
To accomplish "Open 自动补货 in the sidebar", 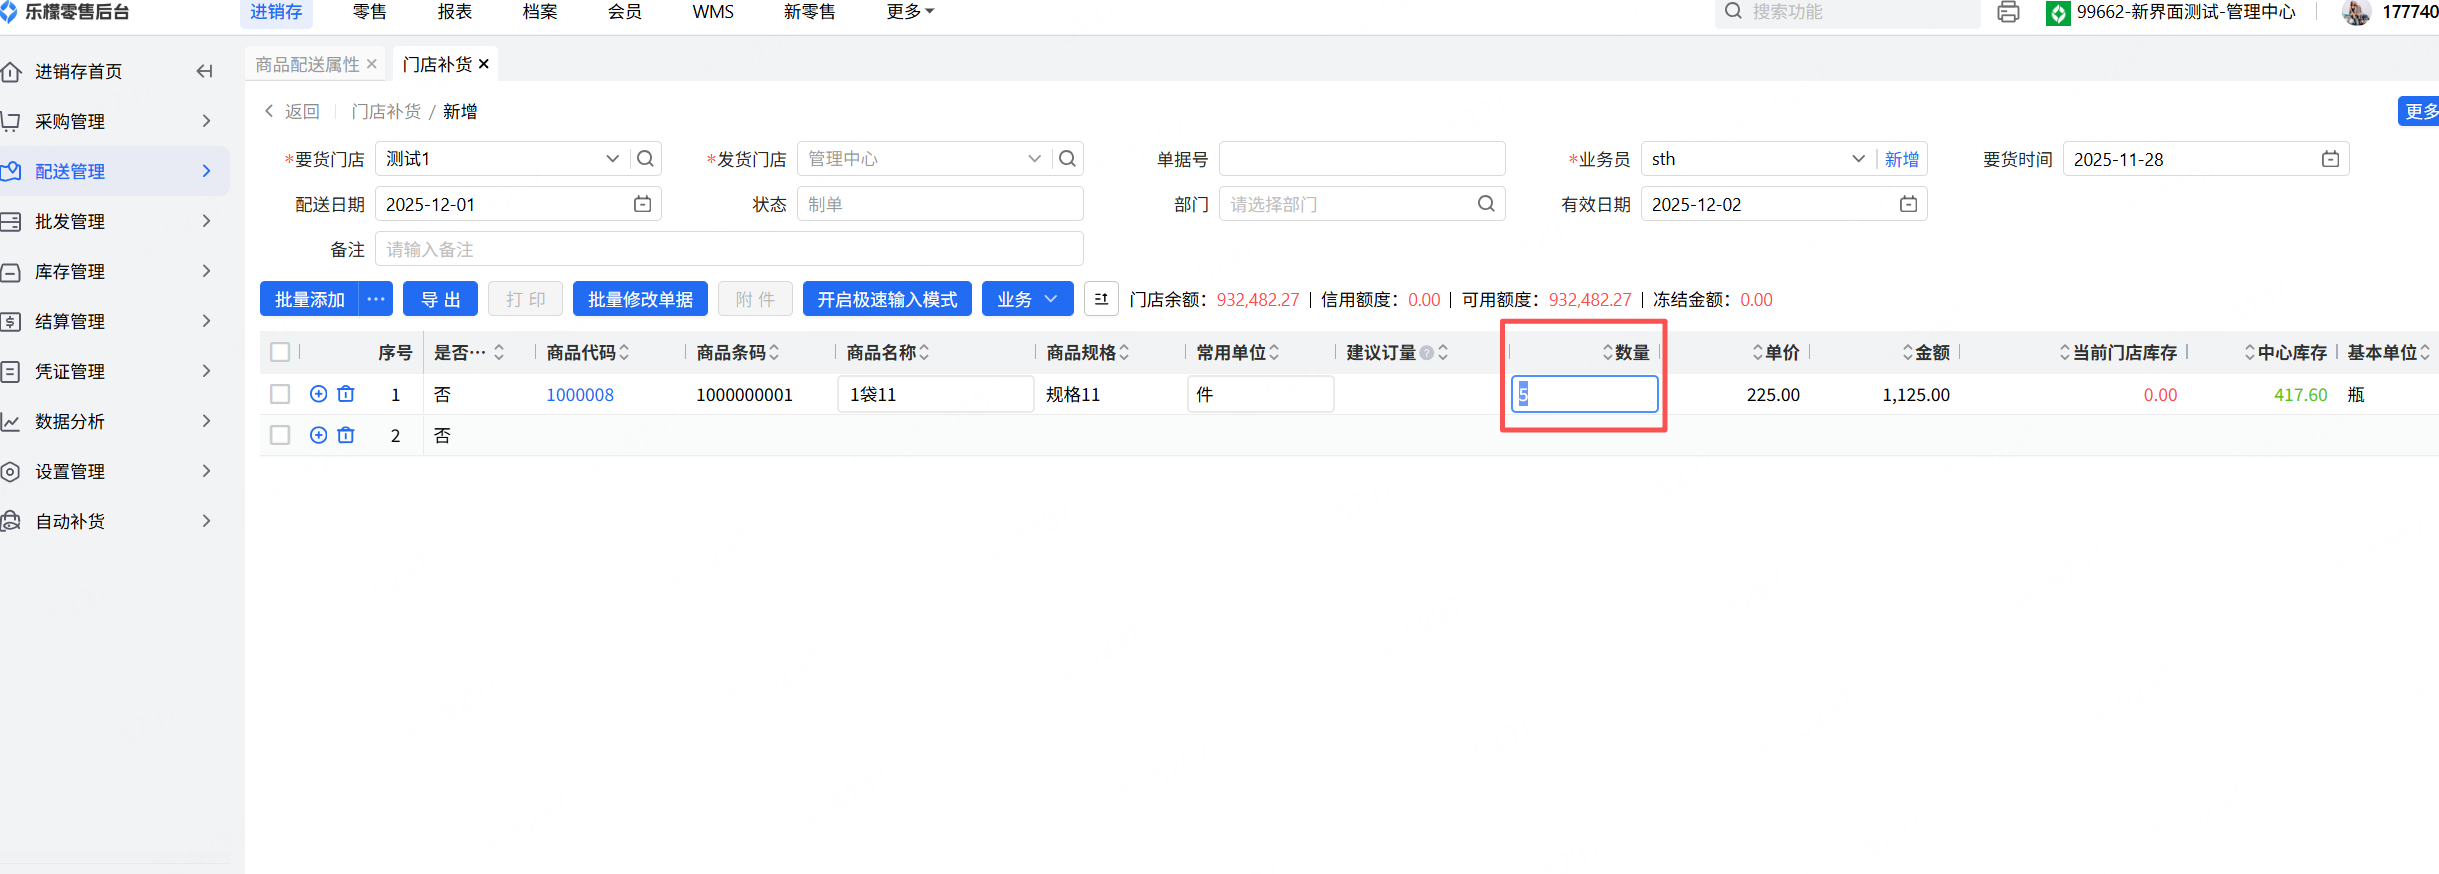I will tap(115, 521).
